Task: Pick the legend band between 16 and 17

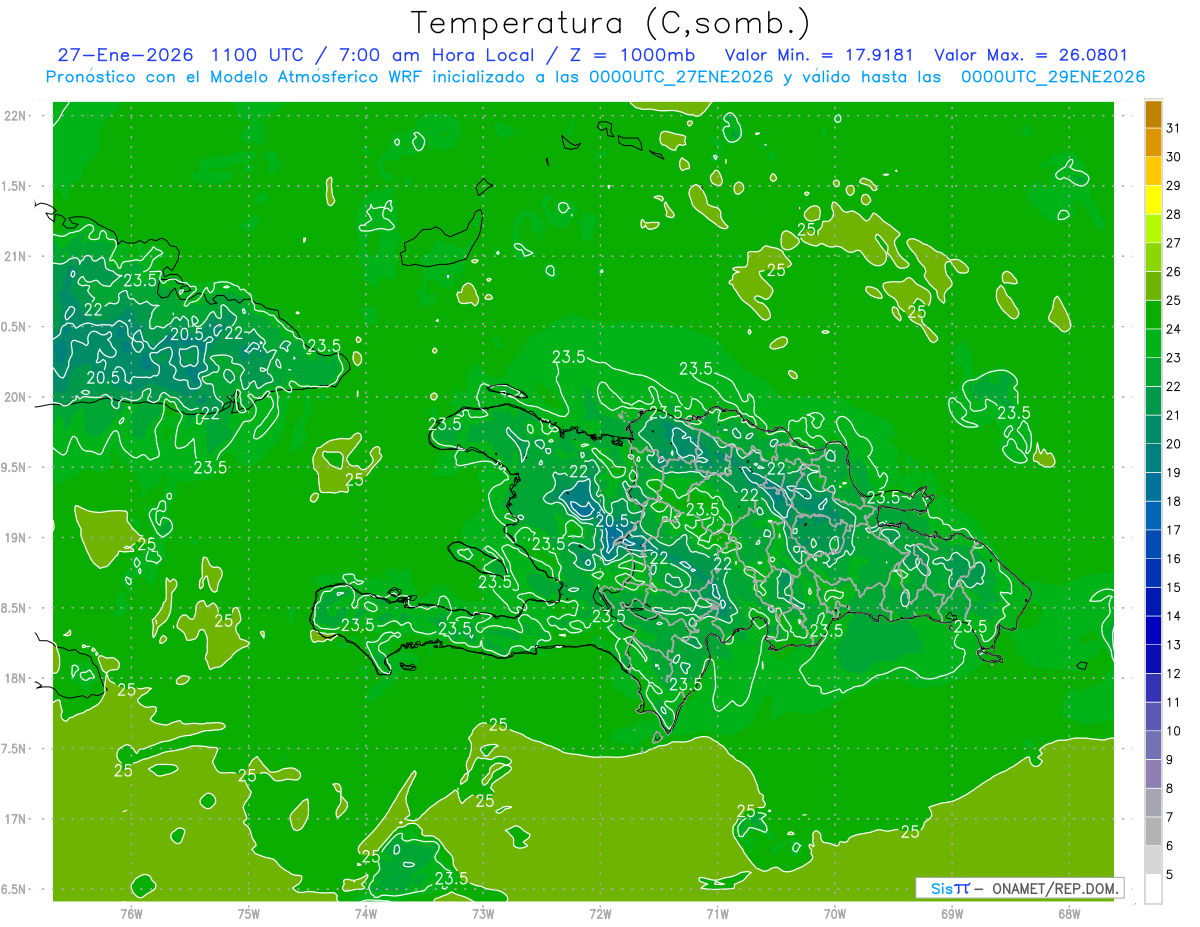Action: [1153, 544]
